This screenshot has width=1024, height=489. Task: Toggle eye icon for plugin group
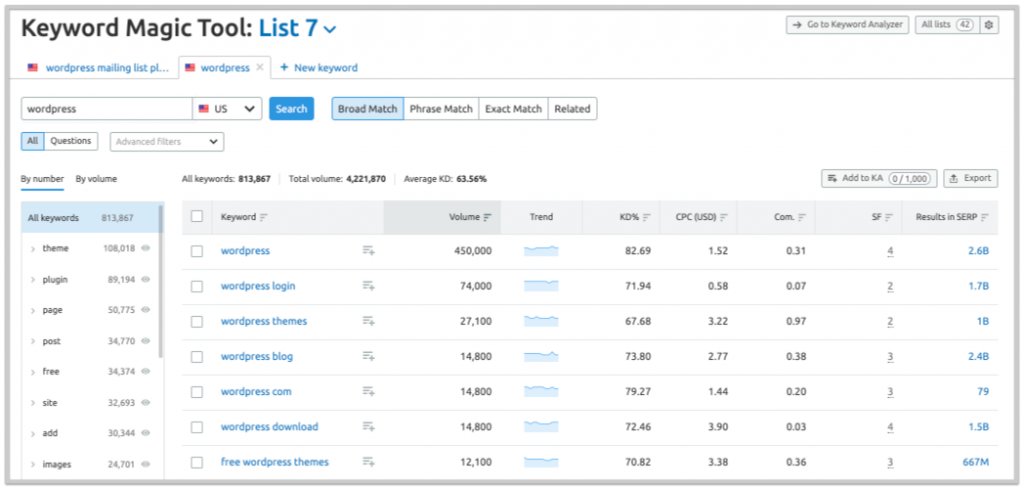(x=146, y=279)
